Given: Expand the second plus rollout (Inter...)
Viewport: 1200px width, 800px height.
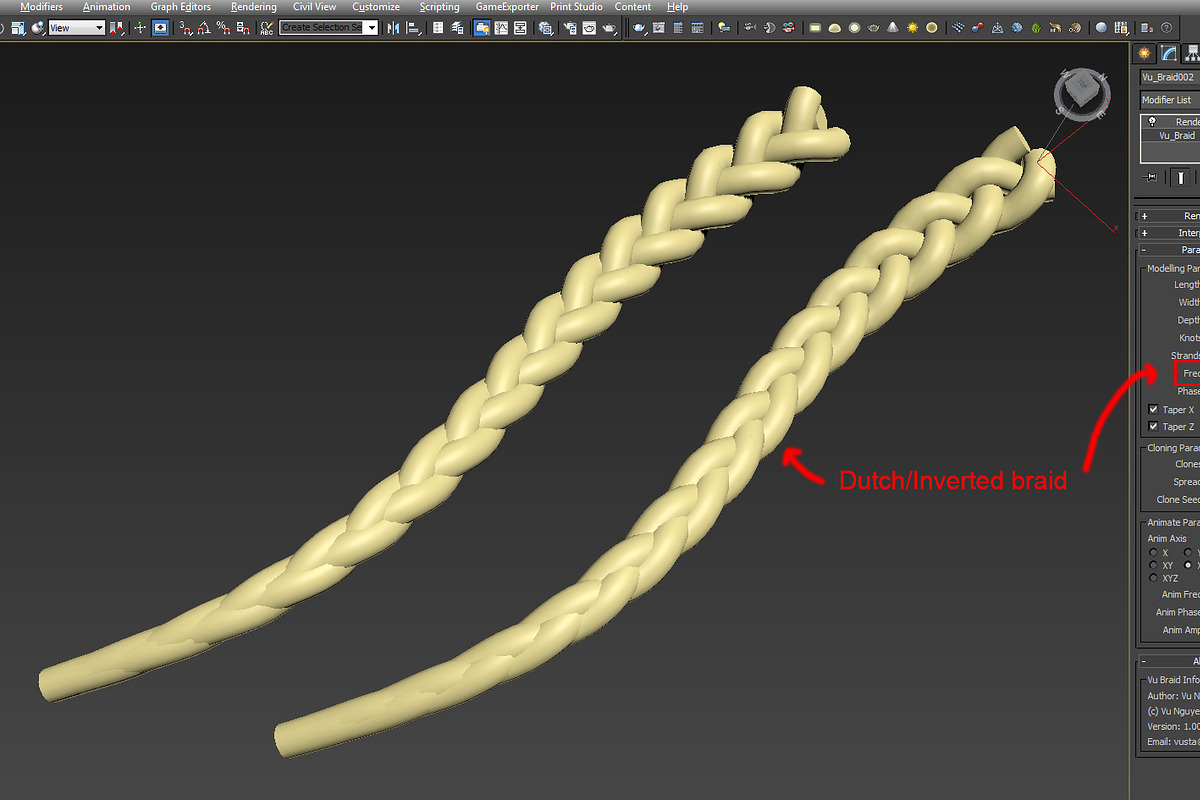Looking at the screenshot, I should (1144, 233).
